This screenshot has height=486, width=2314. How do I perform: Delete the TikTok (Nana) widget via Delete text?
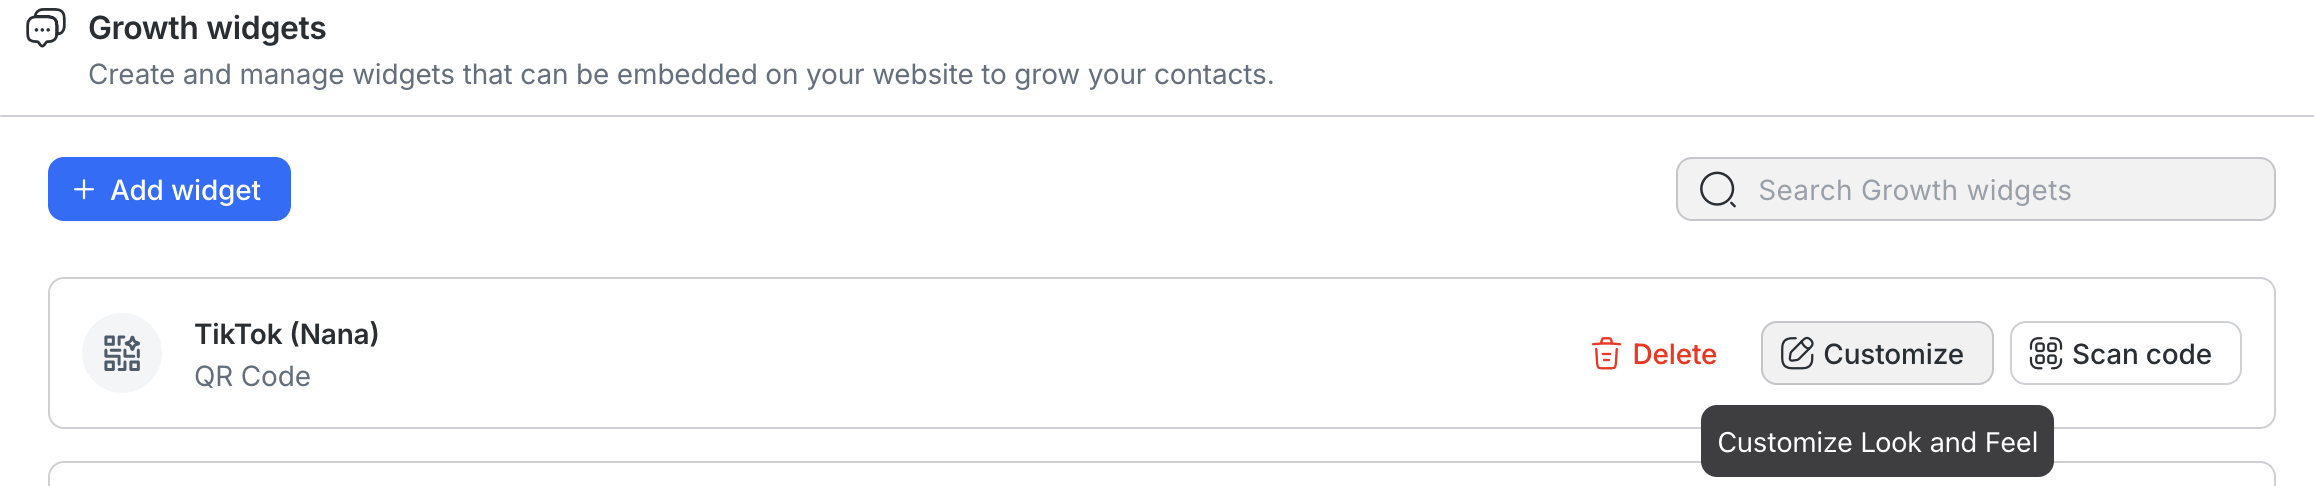1674,354
